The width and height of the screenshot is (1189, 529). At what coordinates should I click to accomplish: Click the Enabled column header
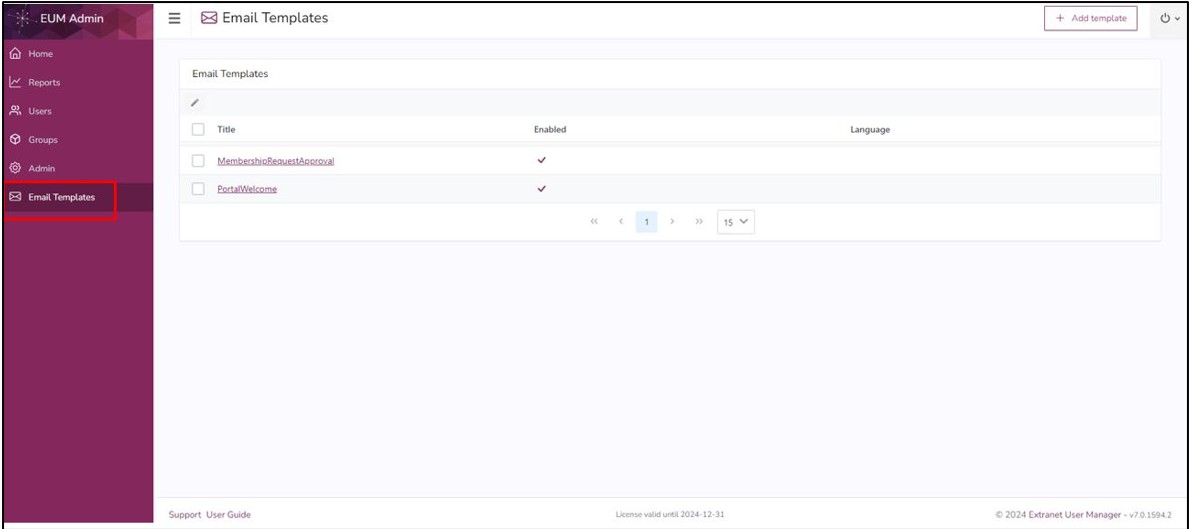tap(550, 130)
